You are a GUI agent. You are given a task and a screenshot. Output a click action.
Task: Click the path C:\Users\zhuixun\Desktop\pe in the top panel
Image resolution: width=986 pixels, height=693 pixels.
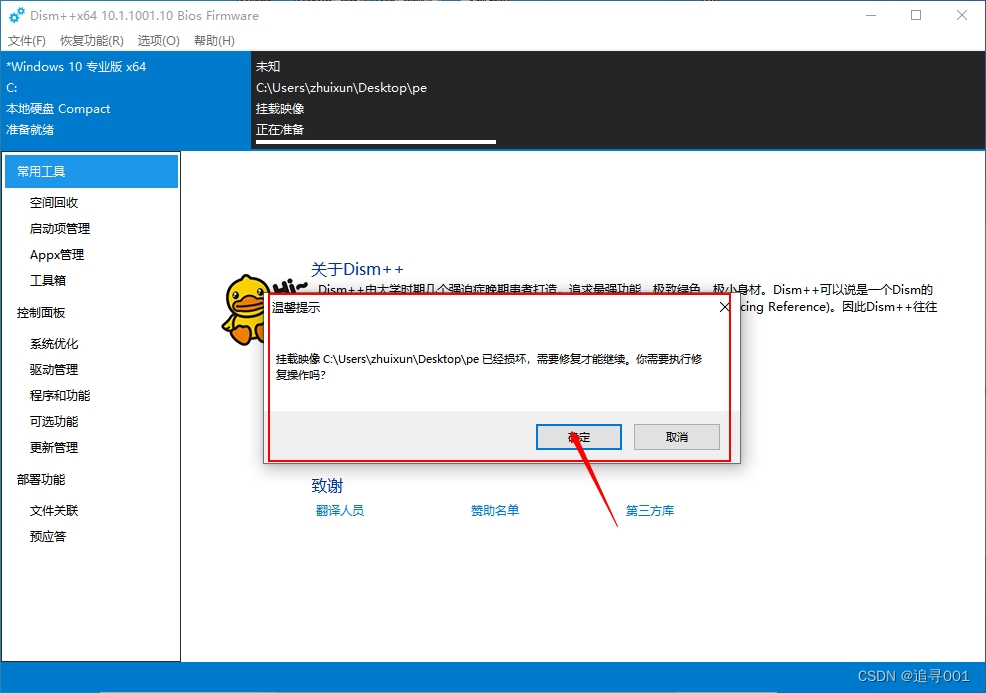click(x=341, y=87)
